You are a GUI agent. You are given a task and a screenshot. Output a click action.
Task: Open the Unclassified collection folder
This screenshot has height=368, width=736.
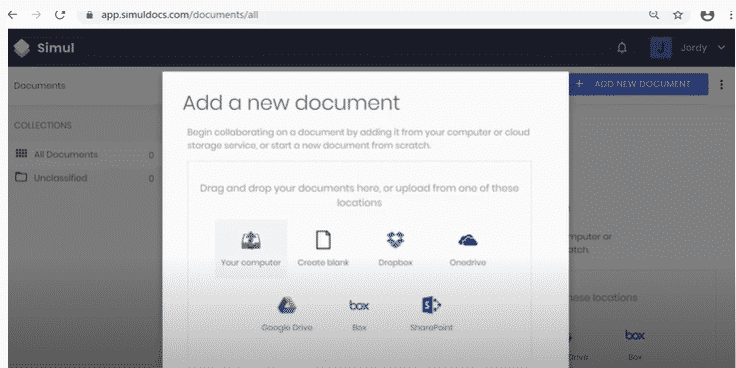[84, 178]
